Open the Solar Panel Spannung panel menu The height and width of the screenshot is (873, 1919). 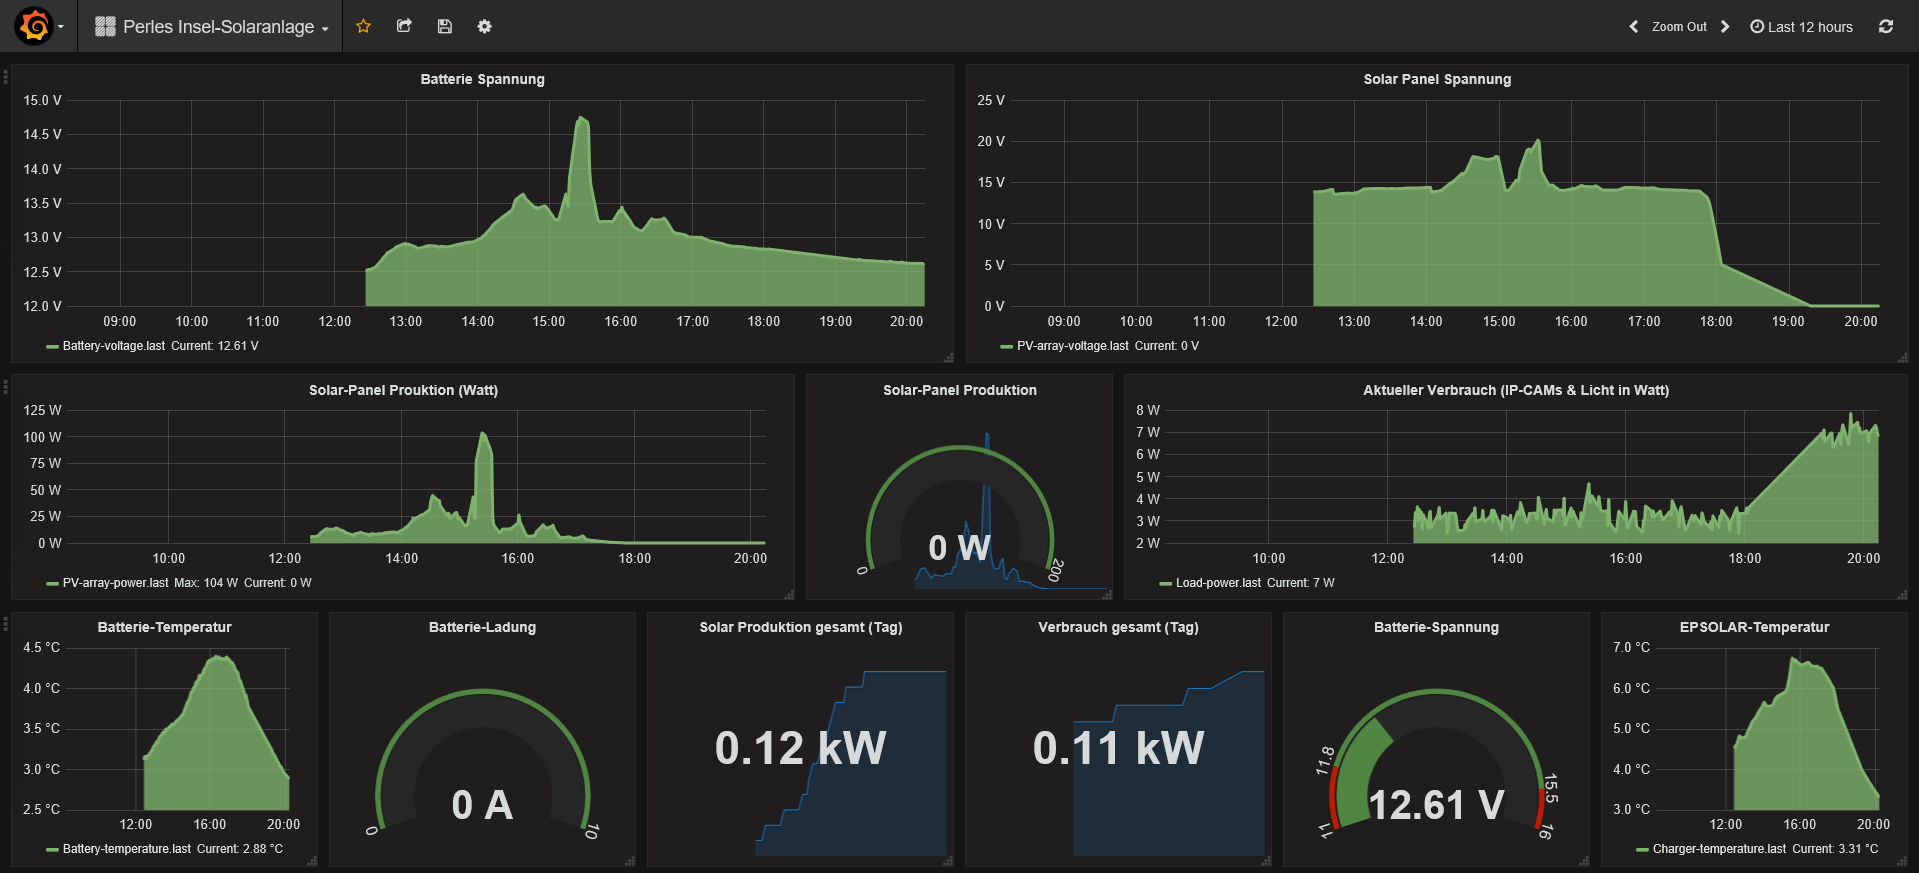1436,79
